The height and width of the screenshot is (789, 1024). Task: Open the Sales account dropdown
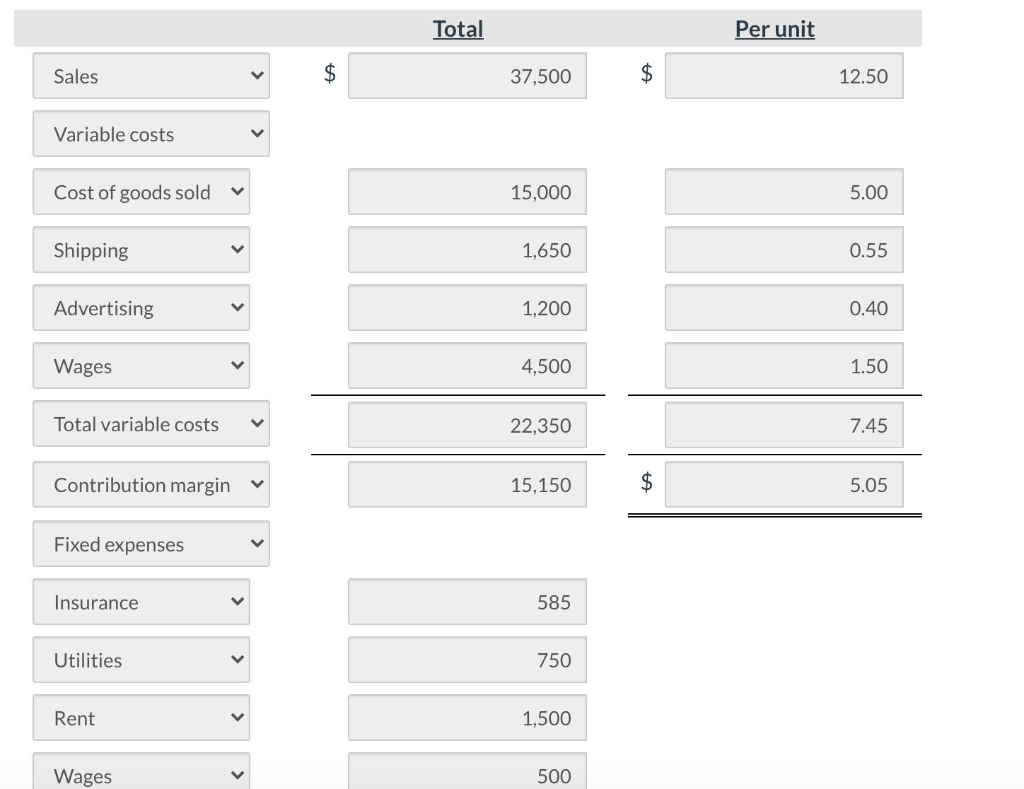click(150, 75)
